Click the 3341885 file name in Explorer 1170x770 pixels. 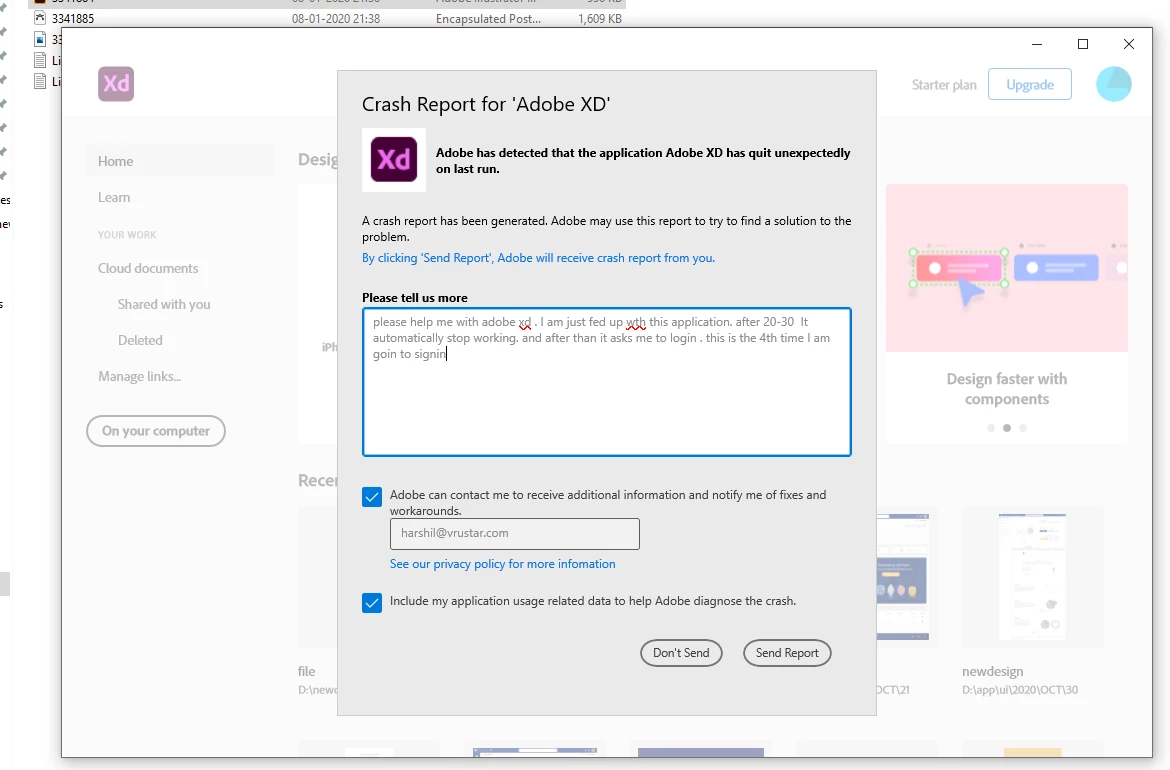click(73, 19)
